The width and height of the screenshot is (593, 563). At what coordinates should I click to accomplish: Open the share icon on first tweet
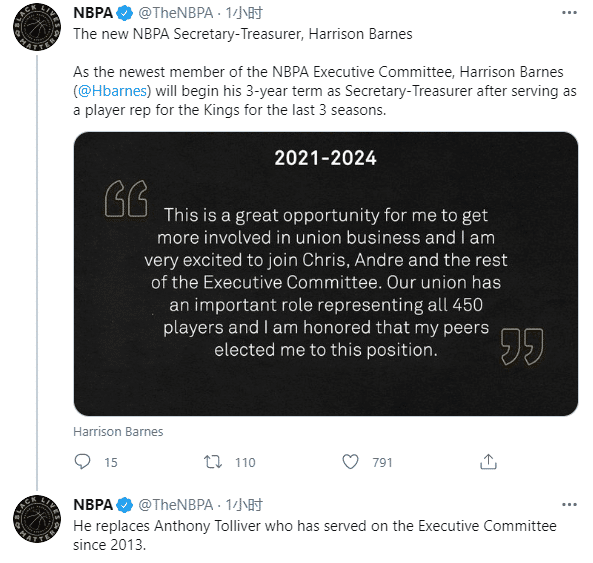click(x=488, y=462)
